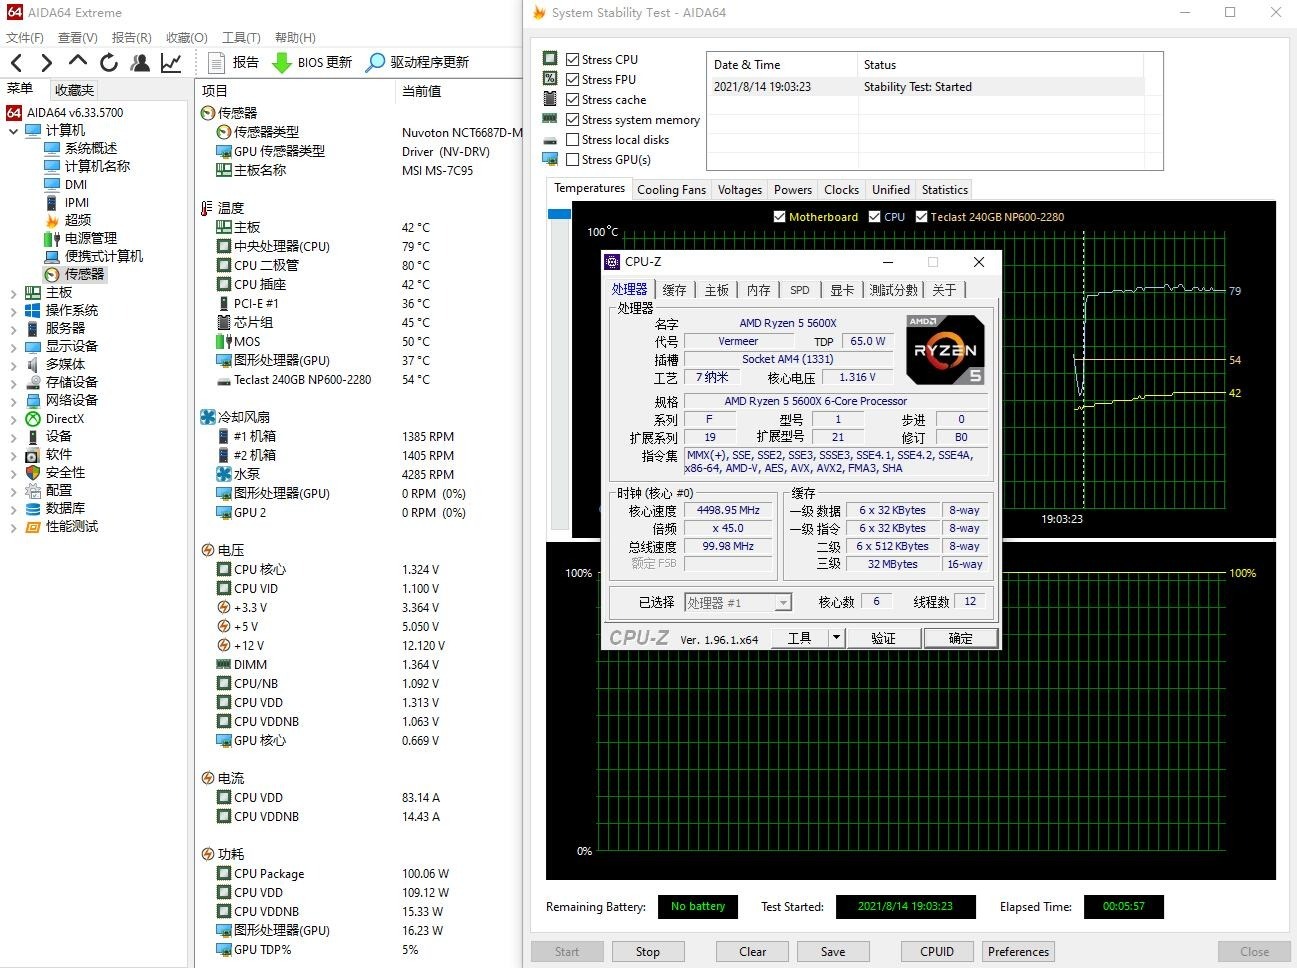The height and width of the screenshot is (968, 1297).
Task: Click the Up arrow toolbar icon
Action: pos(77,61)
